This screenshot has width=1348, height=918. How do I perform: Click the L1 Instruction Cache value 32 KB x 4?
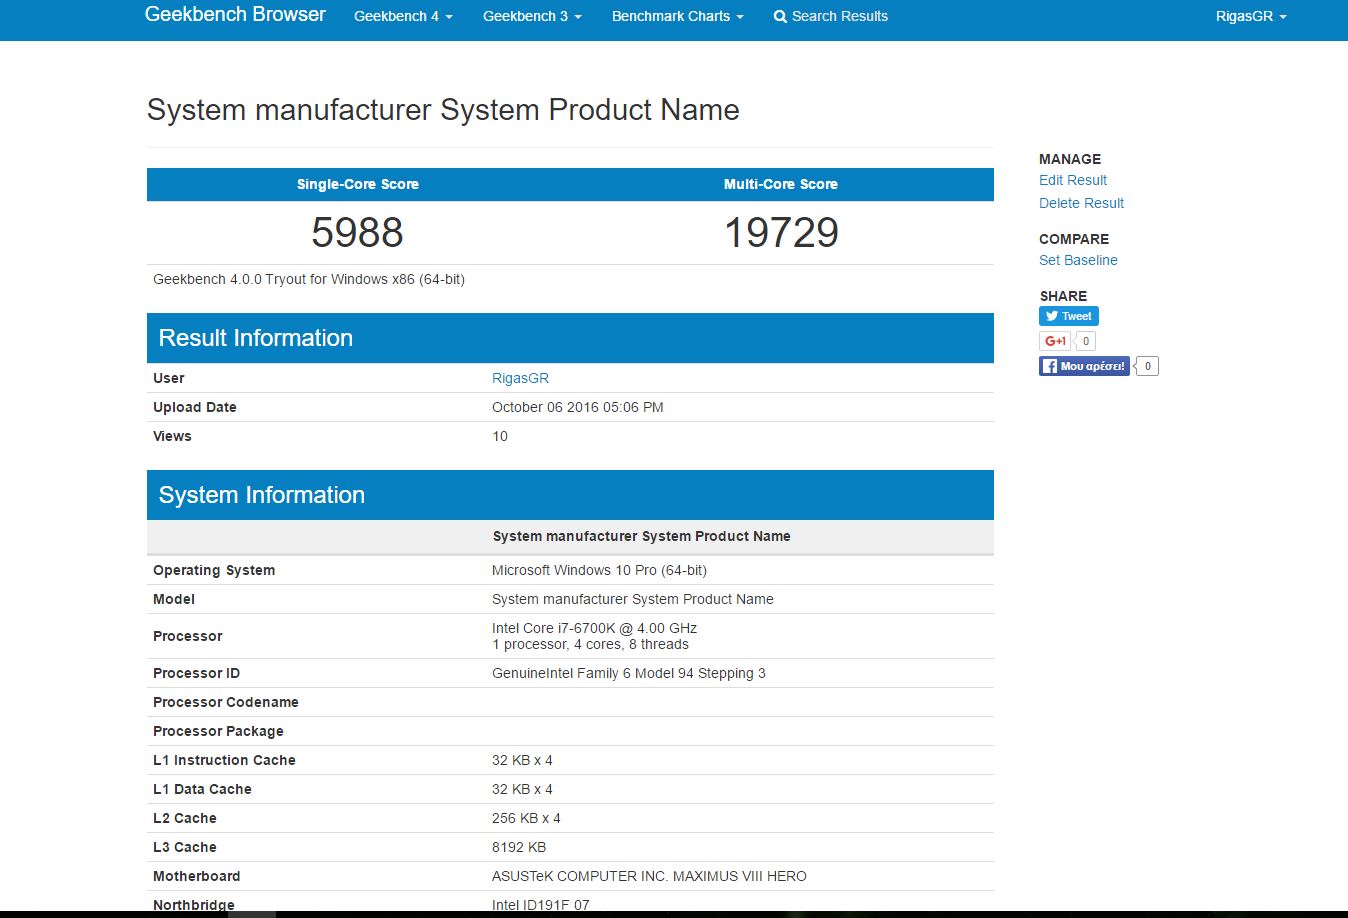click(x=522, y=760)
